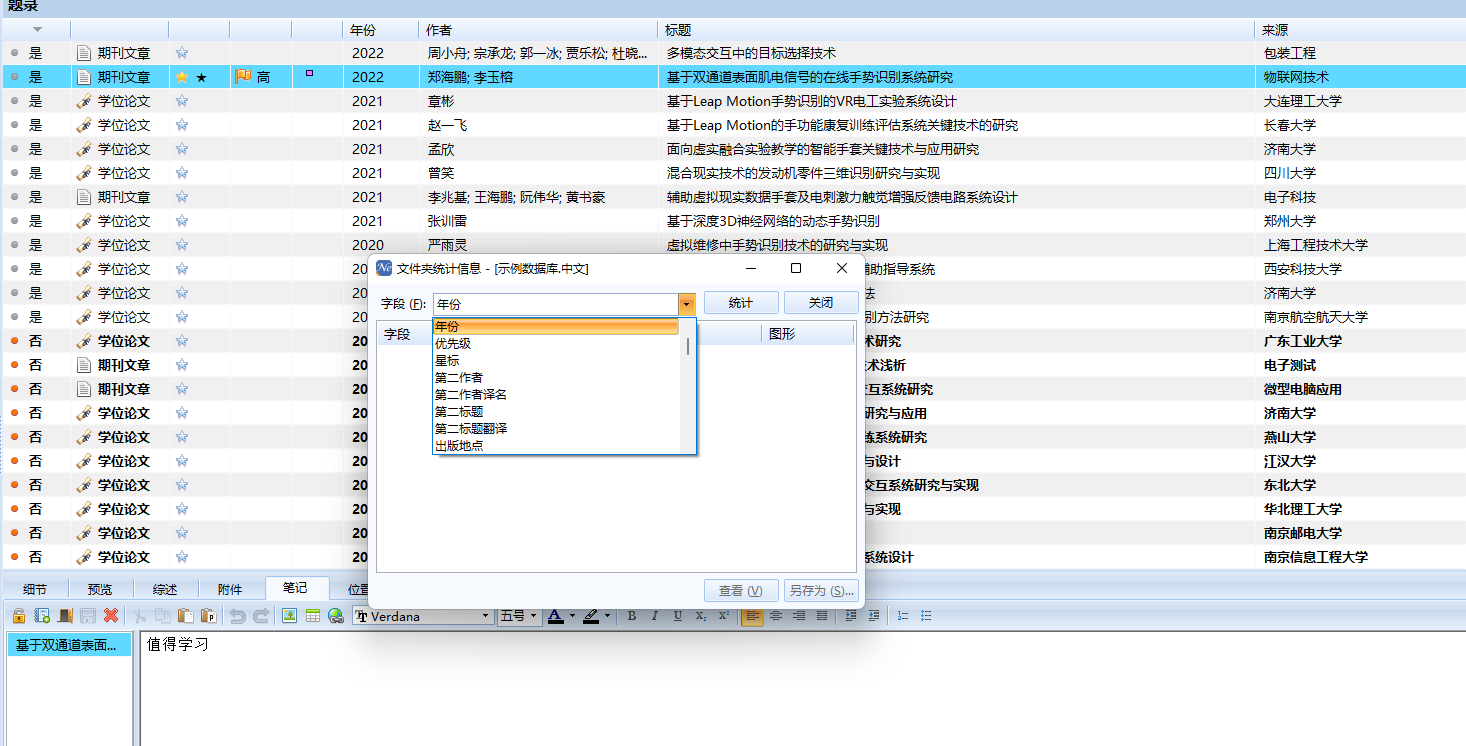The width and height of the screenshot is (1466, 746).
Task: Click the center alignment icon
Action: (x=776, y=616)
